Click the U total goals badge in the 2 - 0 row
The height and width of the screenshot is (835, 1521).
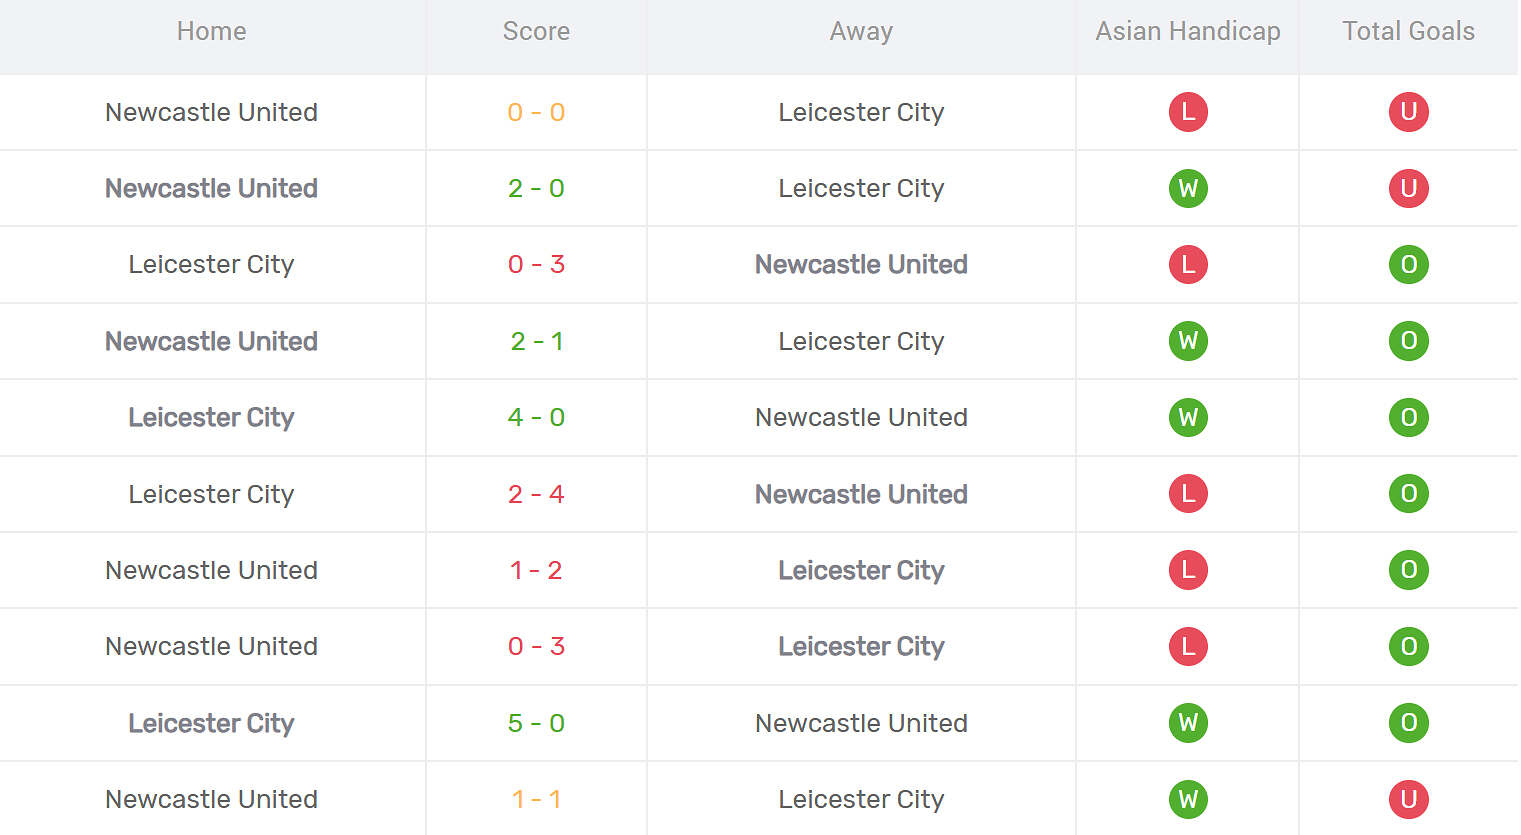[1408, 188]
